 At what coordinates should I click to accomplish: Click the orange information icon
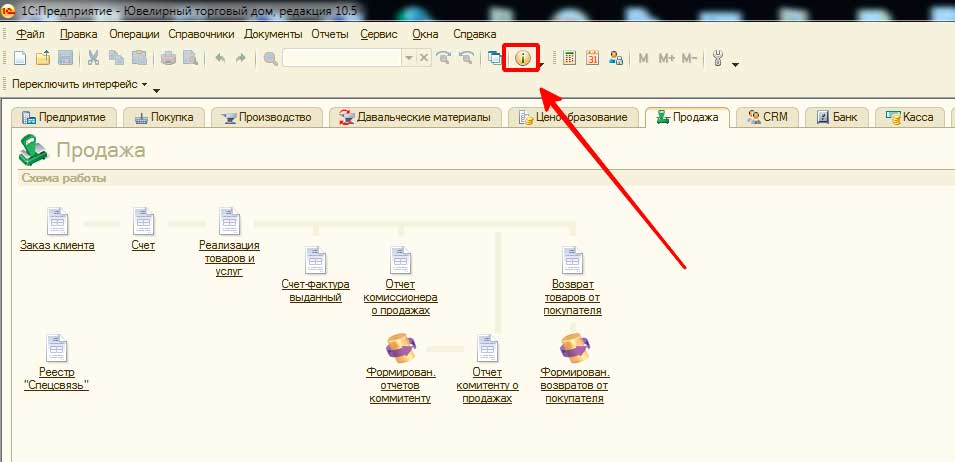click(x=523, y=58)
